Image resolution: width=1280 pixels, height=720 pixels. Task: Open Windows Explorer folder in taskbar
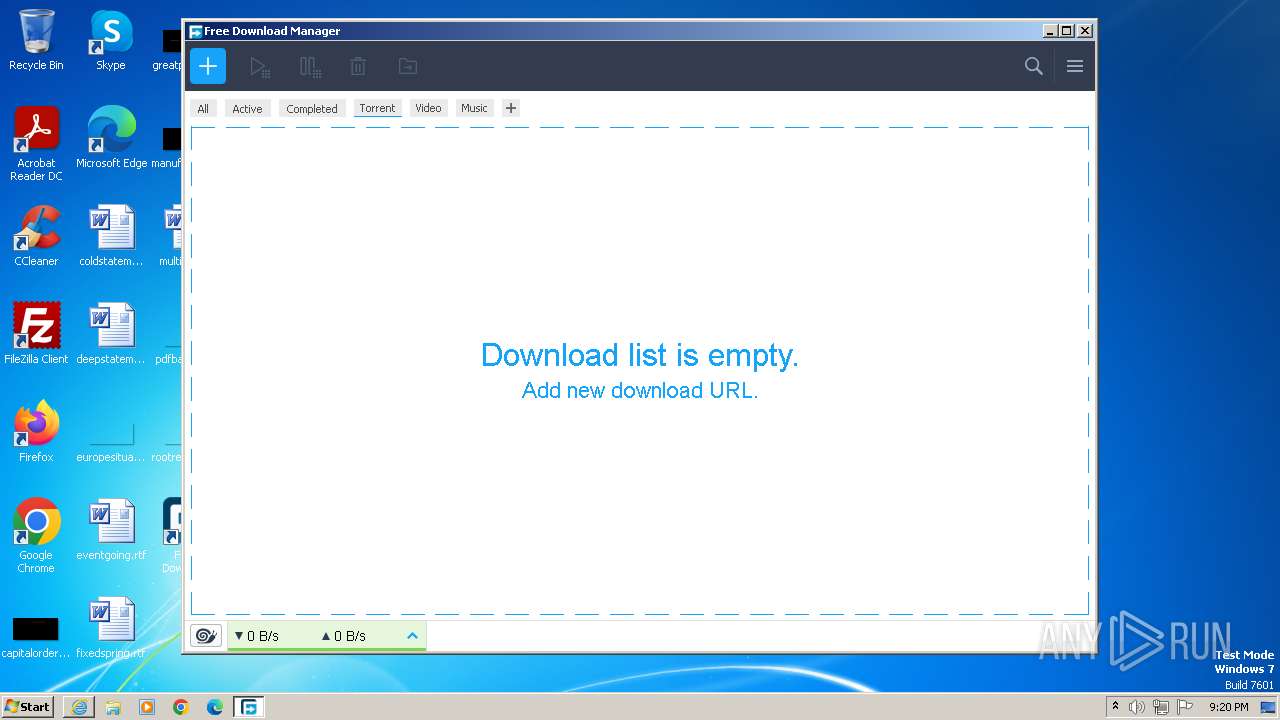tap(113, 707)
